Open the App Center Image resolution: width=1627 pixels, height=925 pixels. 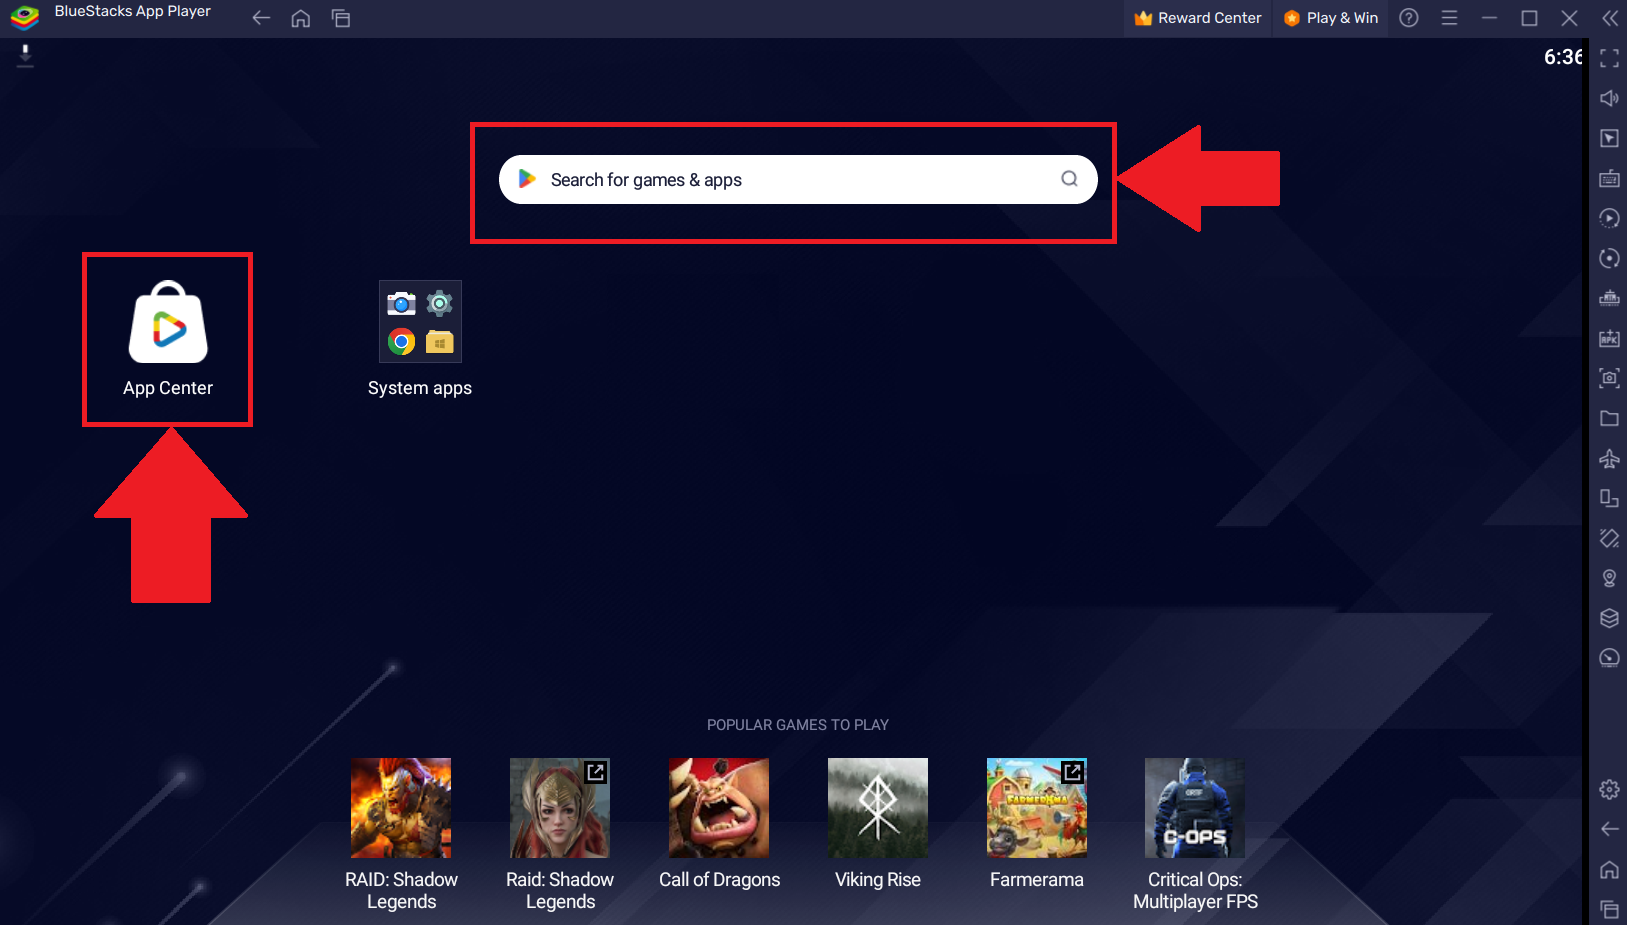click(x=167, y=324)
